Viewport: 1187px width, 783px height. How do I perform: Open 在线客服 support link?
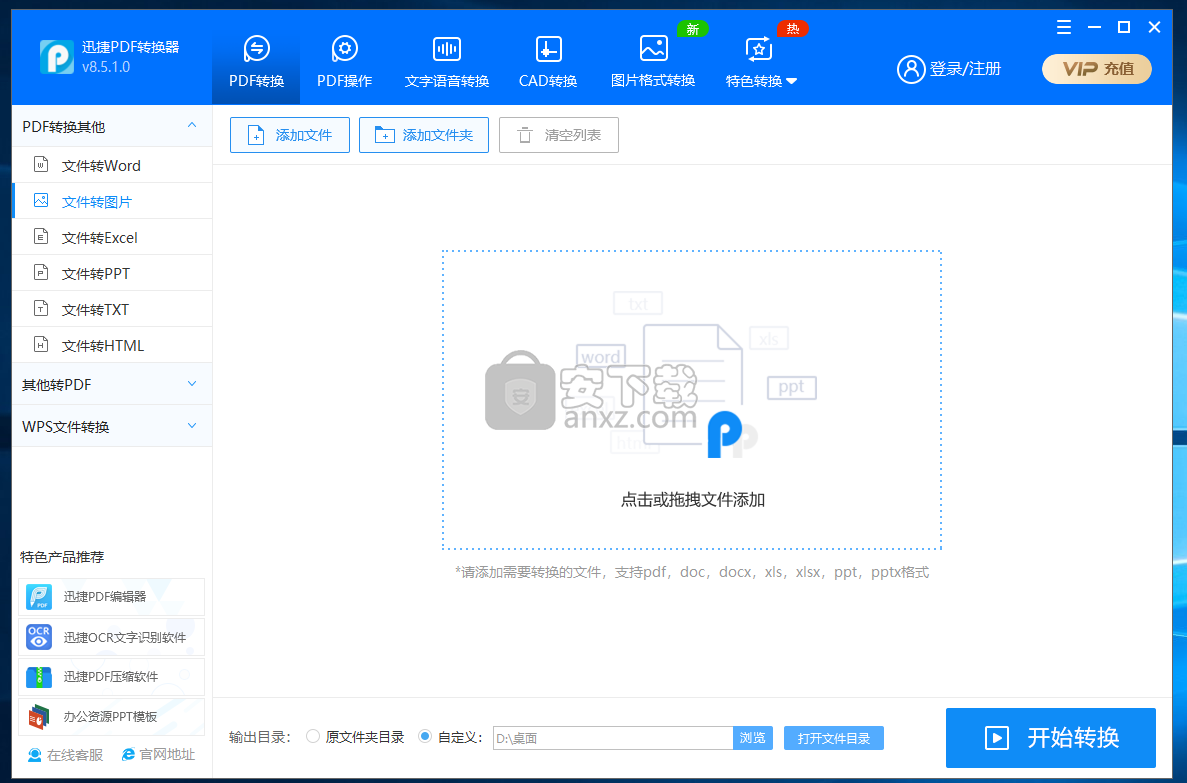click(65, 754)
